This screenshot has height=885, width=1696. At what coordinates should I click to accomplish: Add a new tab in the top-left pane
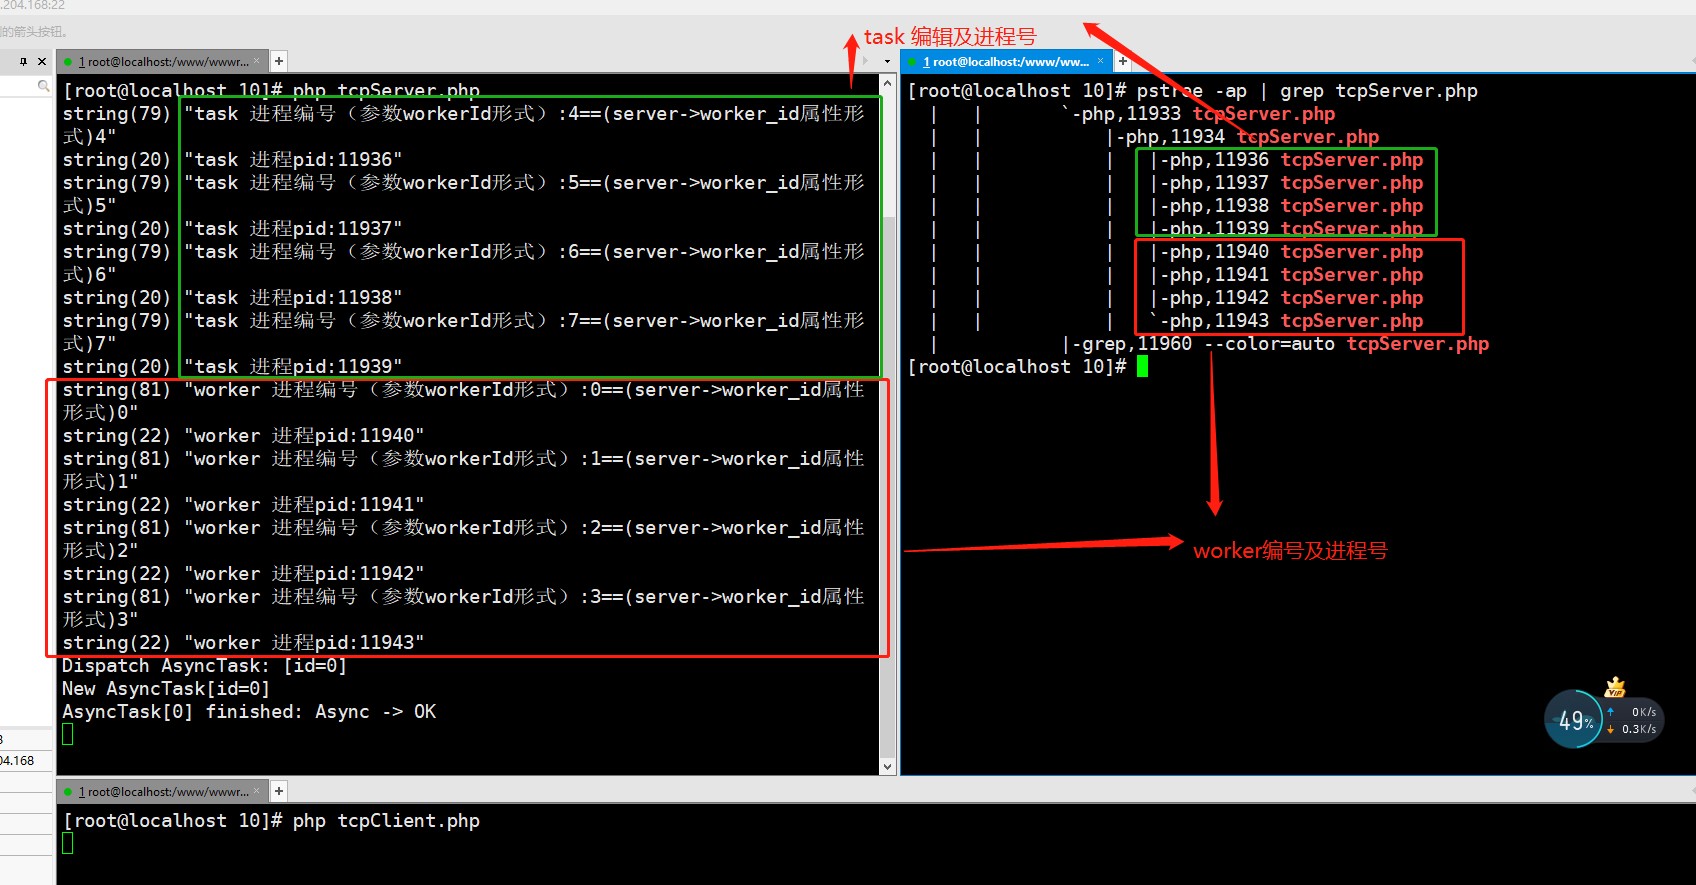(279, 61)
